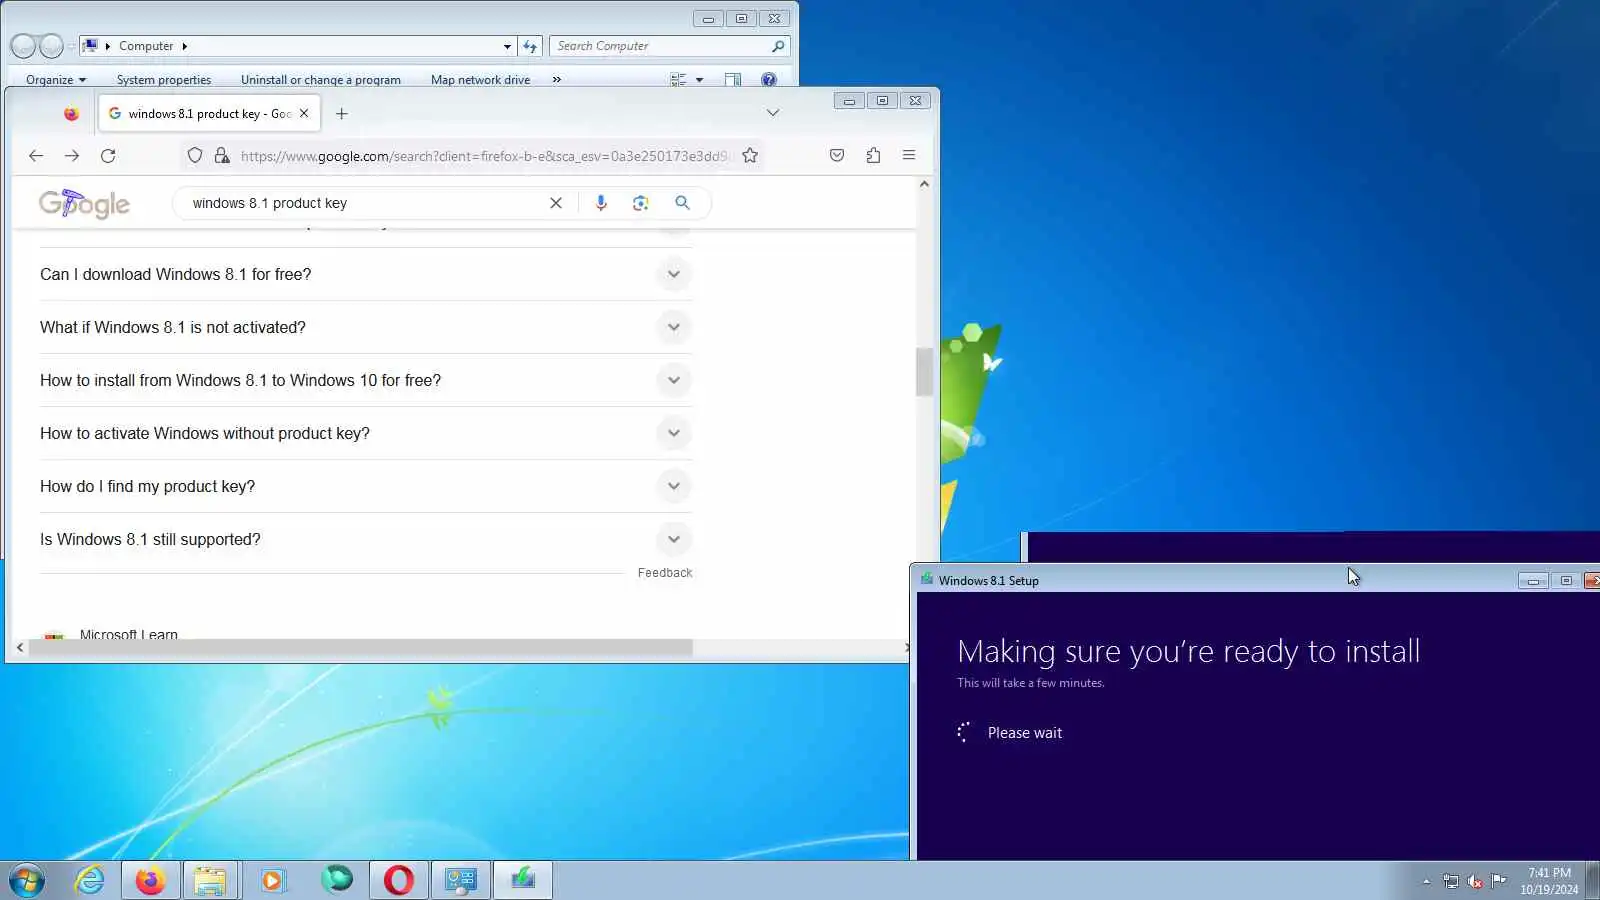The height and width of the screenshot is (900, 1600).
Task: Close the windows 8.1 product key tab
Action: pyautogui.click(x=304, y=114)
